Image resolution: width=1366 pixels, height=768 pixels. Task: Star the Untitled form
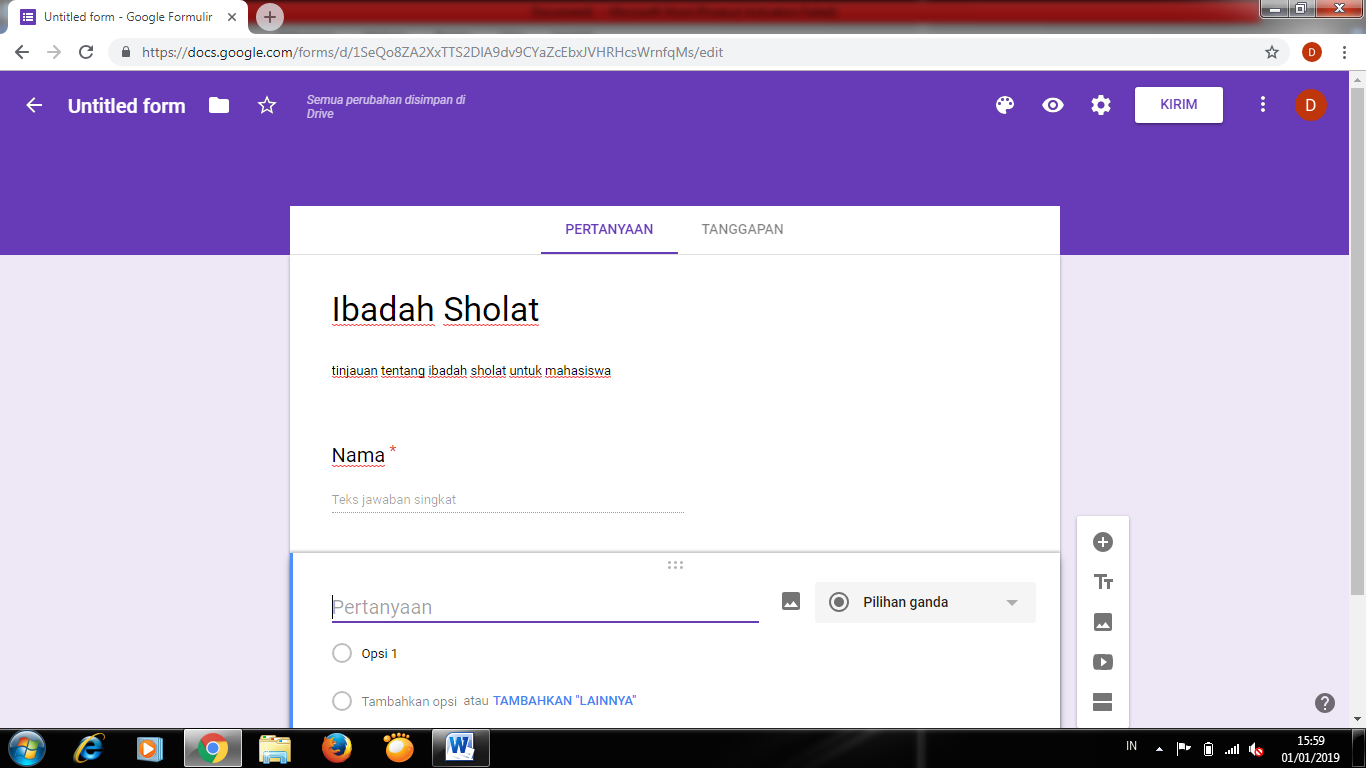(267, 105)
